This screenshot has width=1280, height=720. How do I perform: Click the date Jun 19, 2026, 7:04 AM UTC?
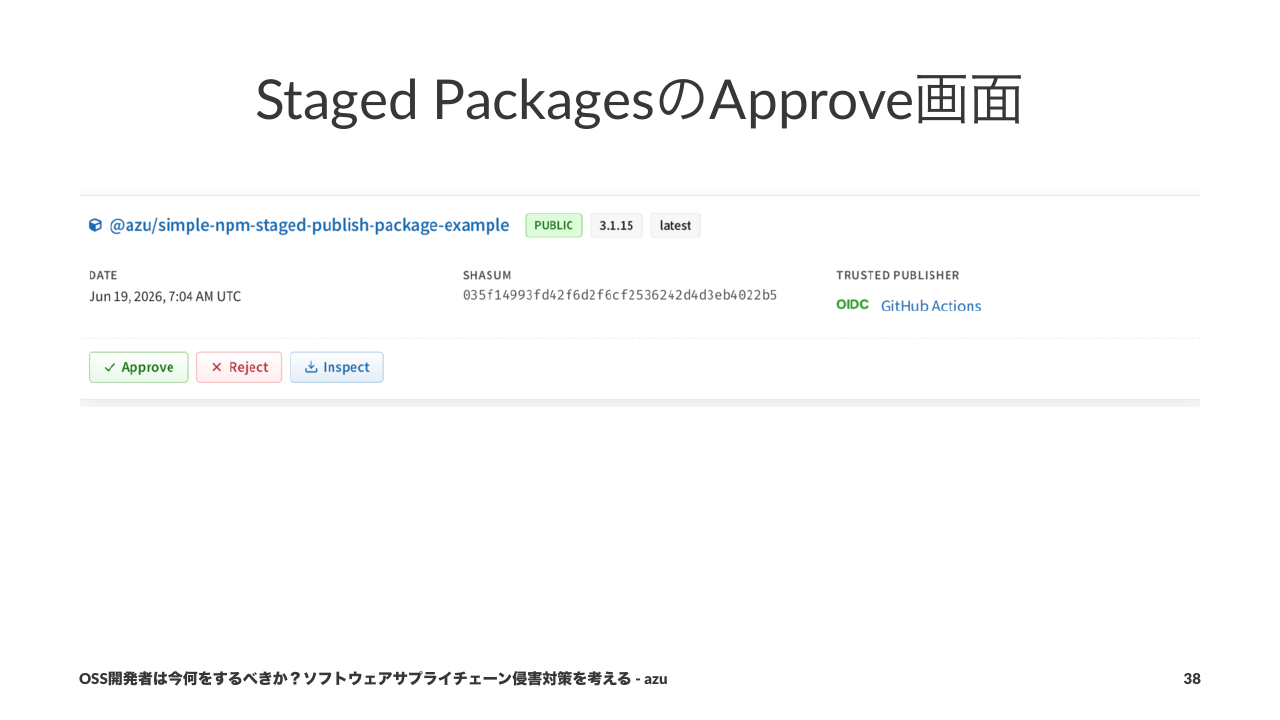coord(165,296)
